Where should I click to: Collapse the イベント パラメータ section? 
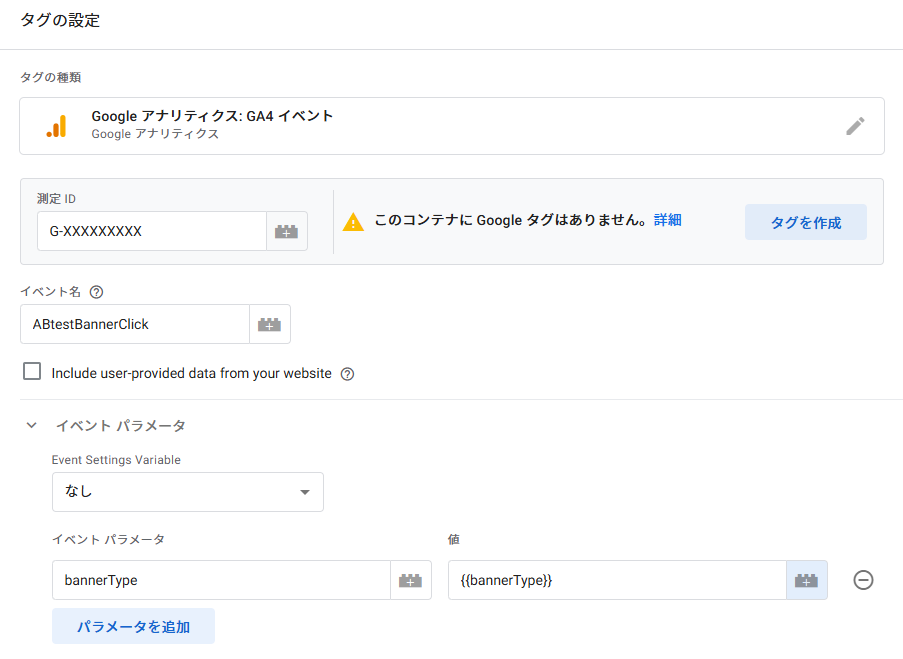[31, 425]
